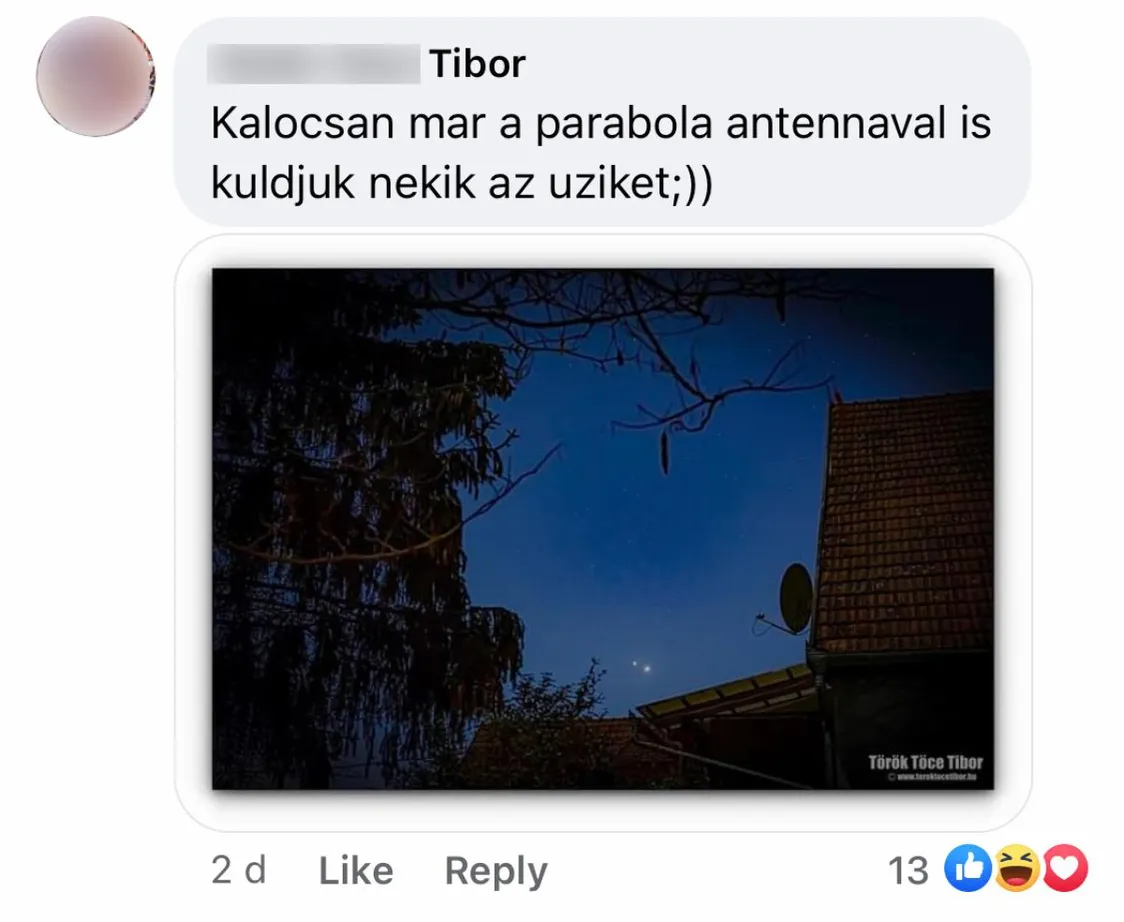Click the Török Töce Tibor watermark

point(925,762)
